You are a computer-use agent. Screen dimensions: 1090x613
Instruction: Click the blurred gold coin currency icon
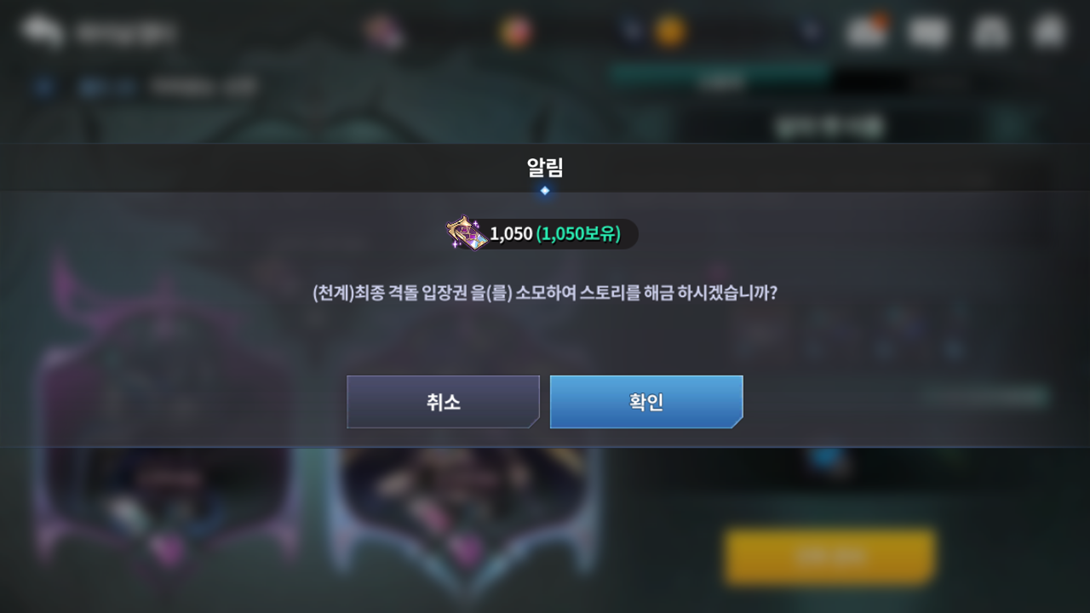pyautogui.click(x=669, y=31)
